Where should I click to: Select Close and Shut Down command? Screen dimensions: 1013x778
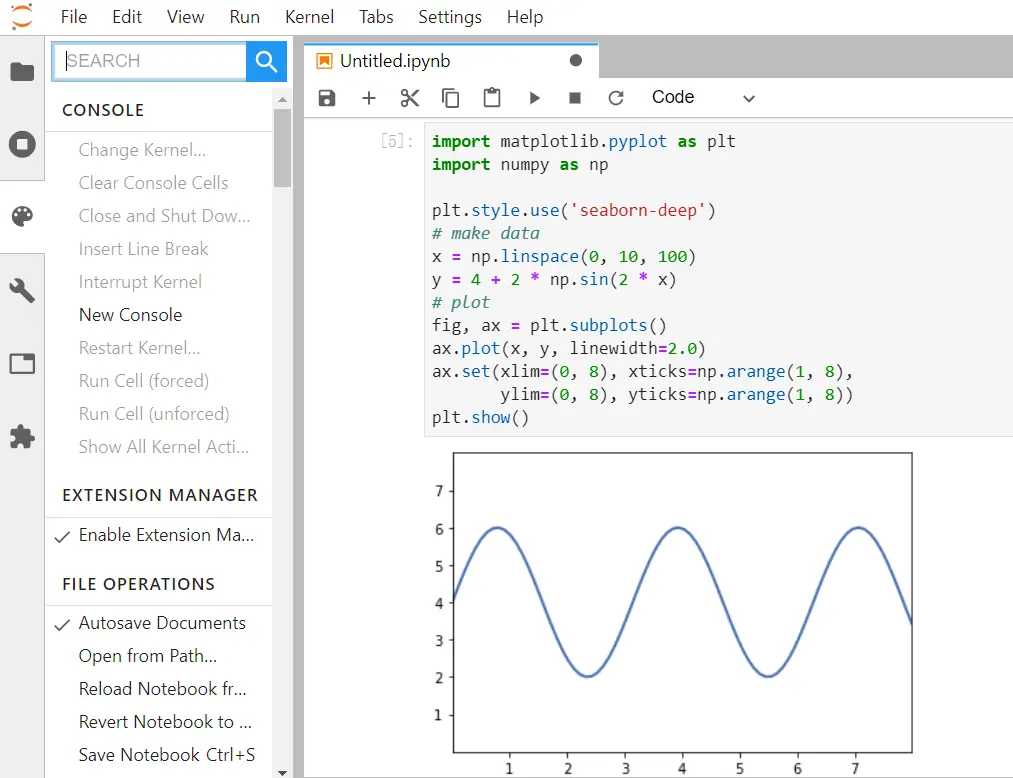click(x=158, y=216)
